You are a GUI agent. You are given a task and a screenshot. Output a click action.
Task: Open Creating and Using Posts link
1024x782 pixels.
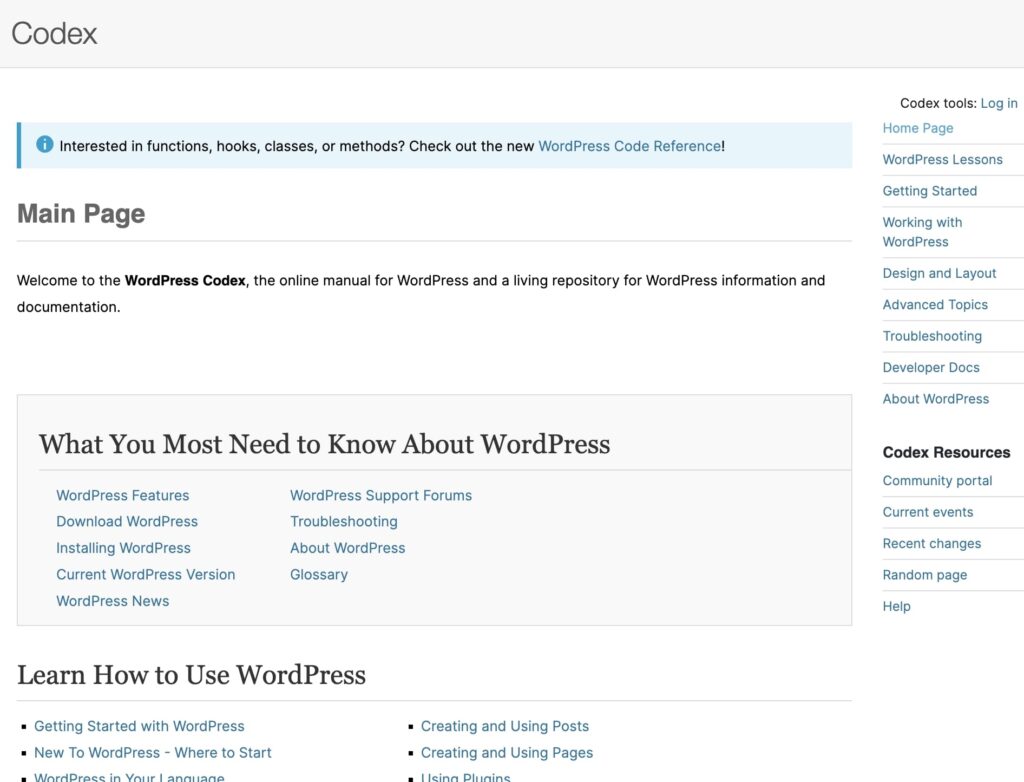(505, 726)
